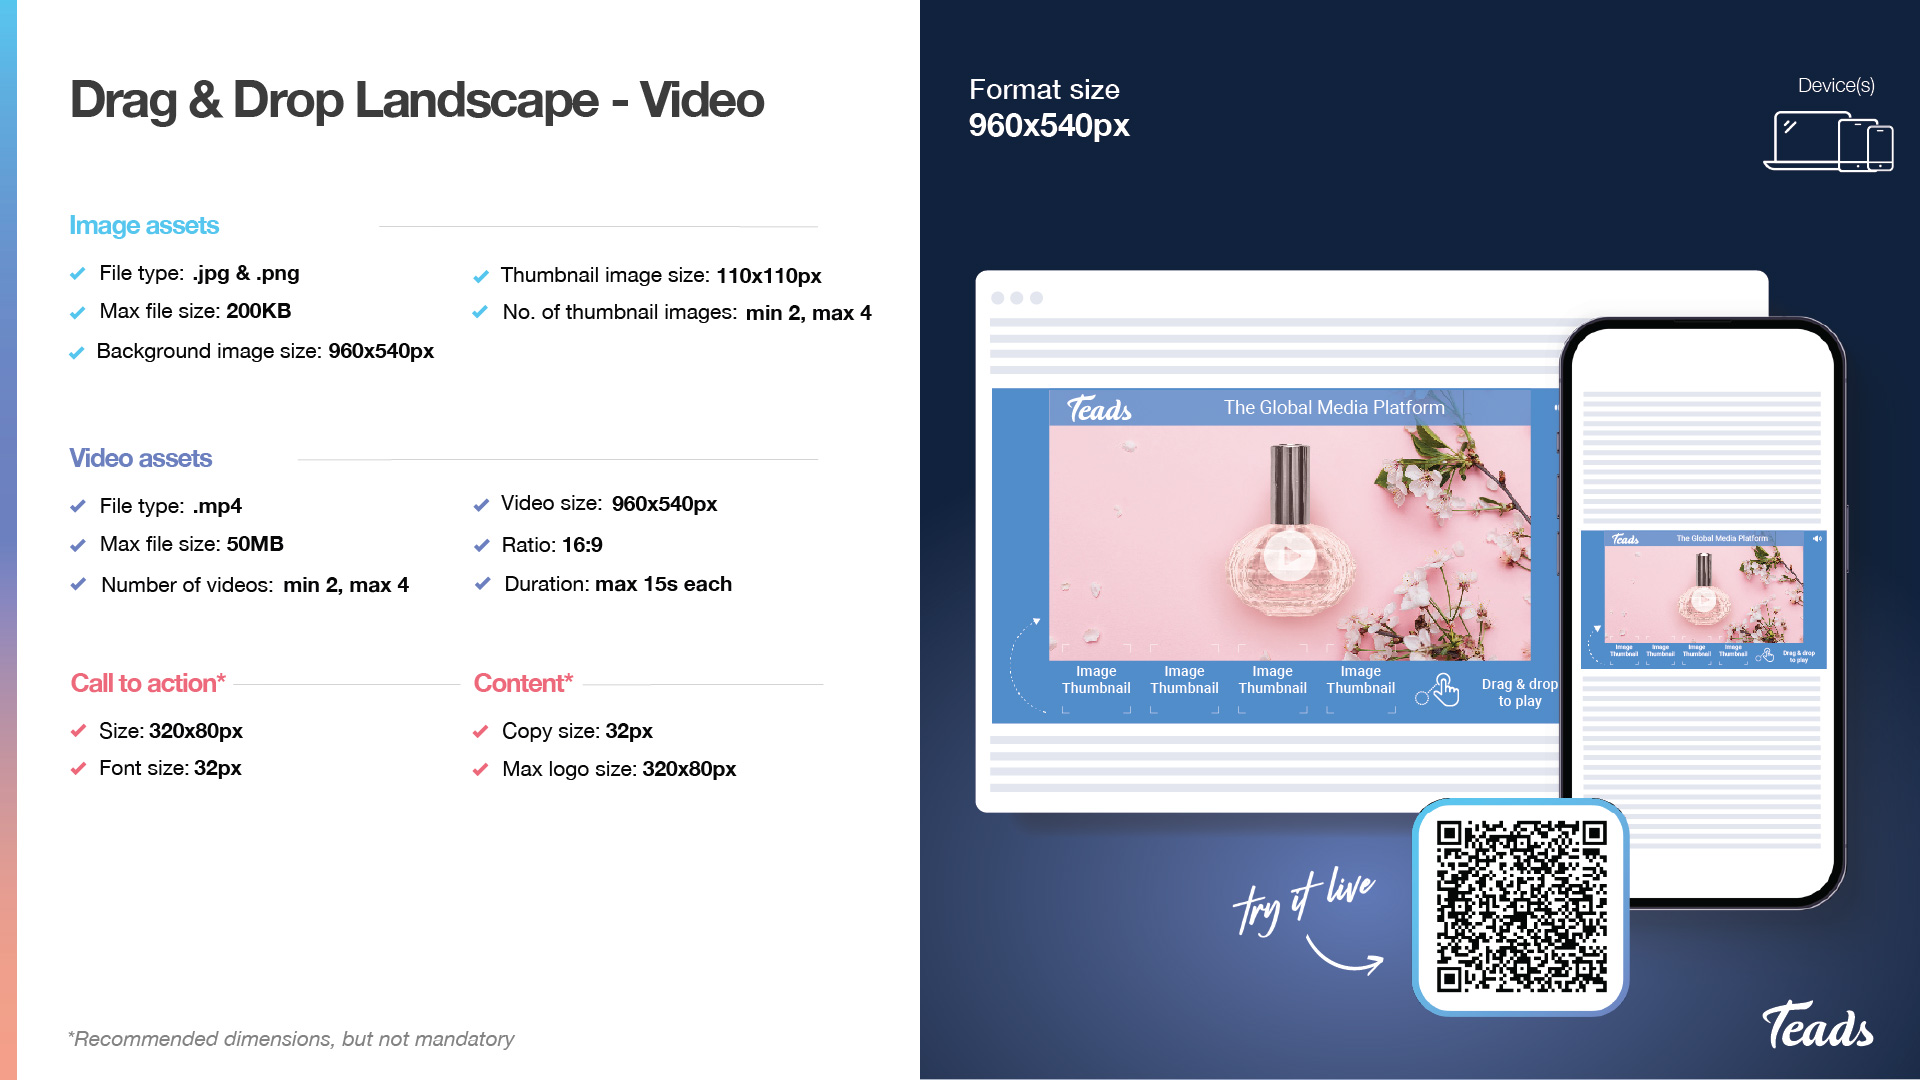Image resolution: width=1920 pixels, height=1080 pixels.
Task: Click the laptop and phone devices icon
Action: tap(1828, 141)
